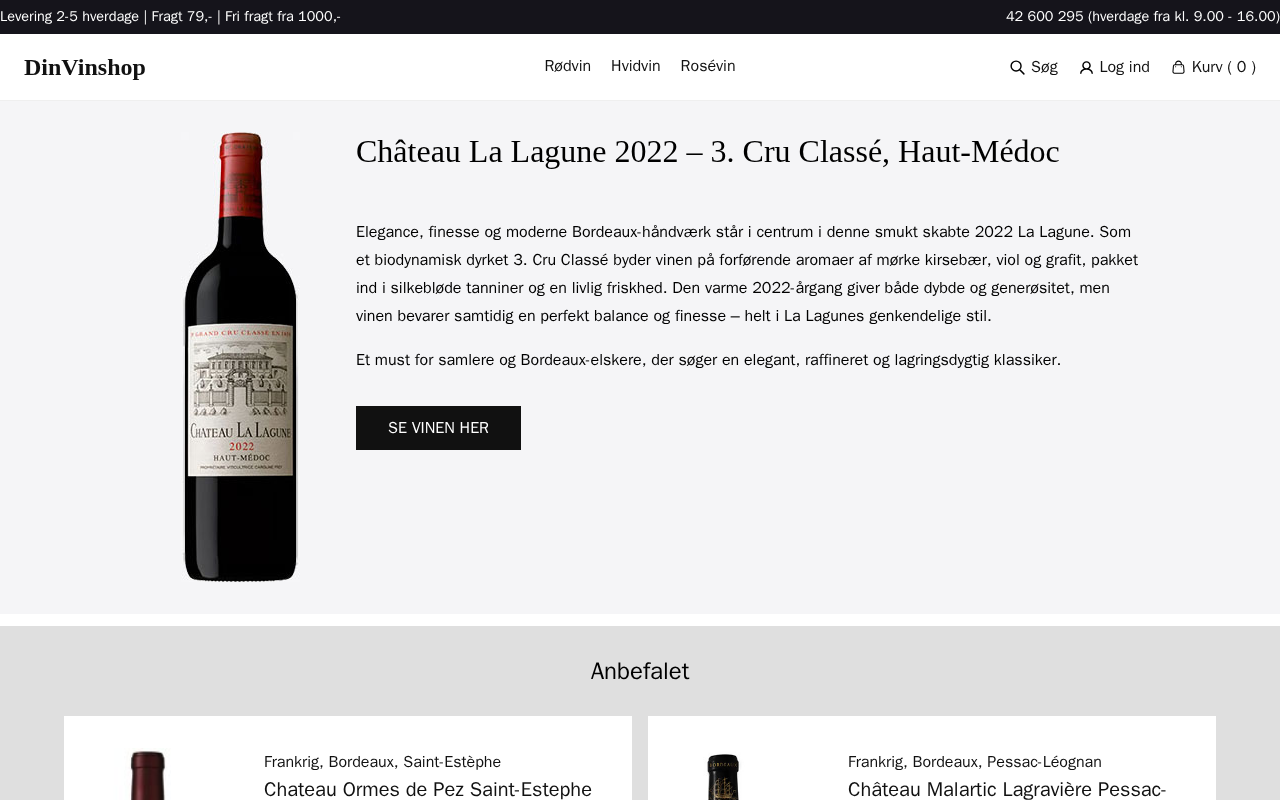Click the phone number 42 600 295
Screen dimensions: 1280x800
tap(1044, 16)
